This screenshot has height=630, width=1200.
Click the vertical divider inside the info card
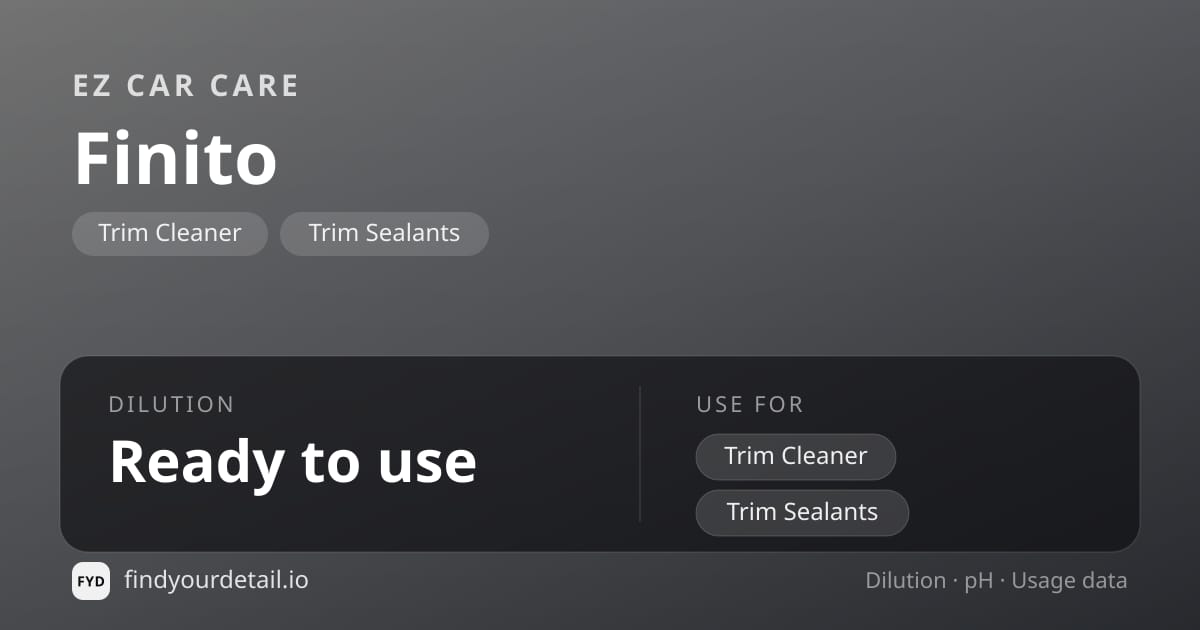click(640, 453)
